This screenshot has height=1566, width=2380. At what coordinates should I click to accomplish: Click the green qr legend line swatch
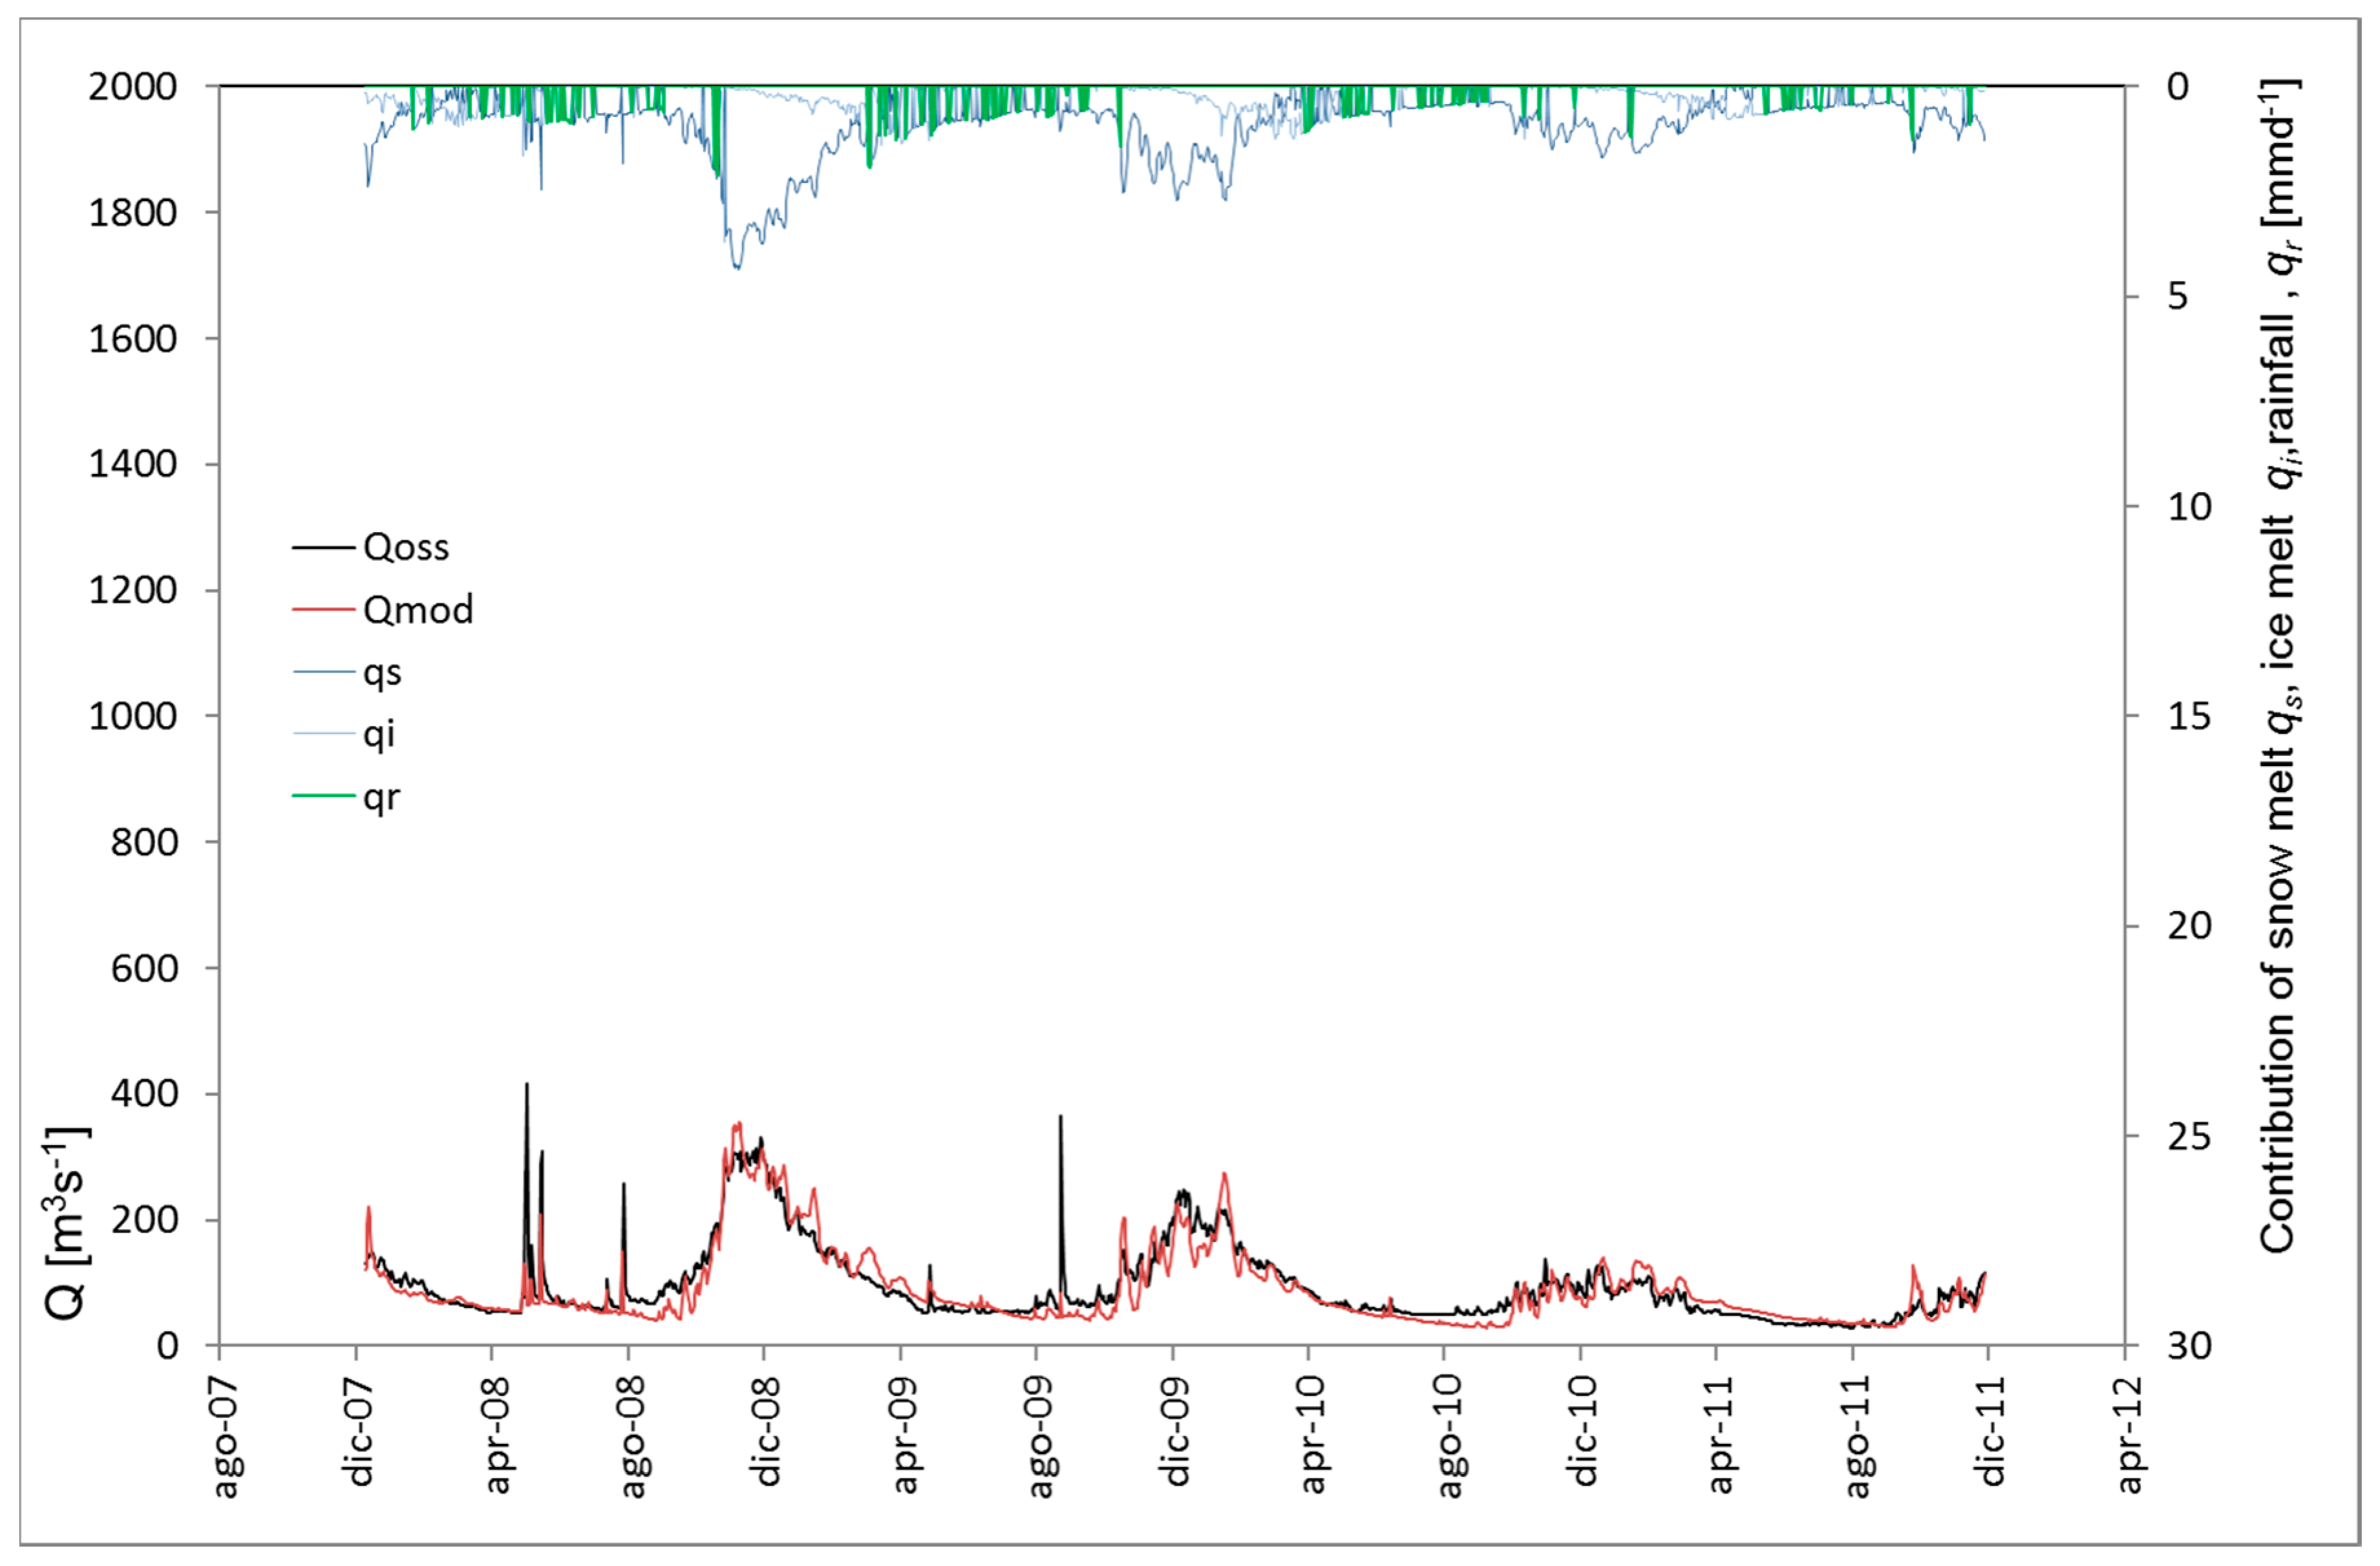(323, 796)
